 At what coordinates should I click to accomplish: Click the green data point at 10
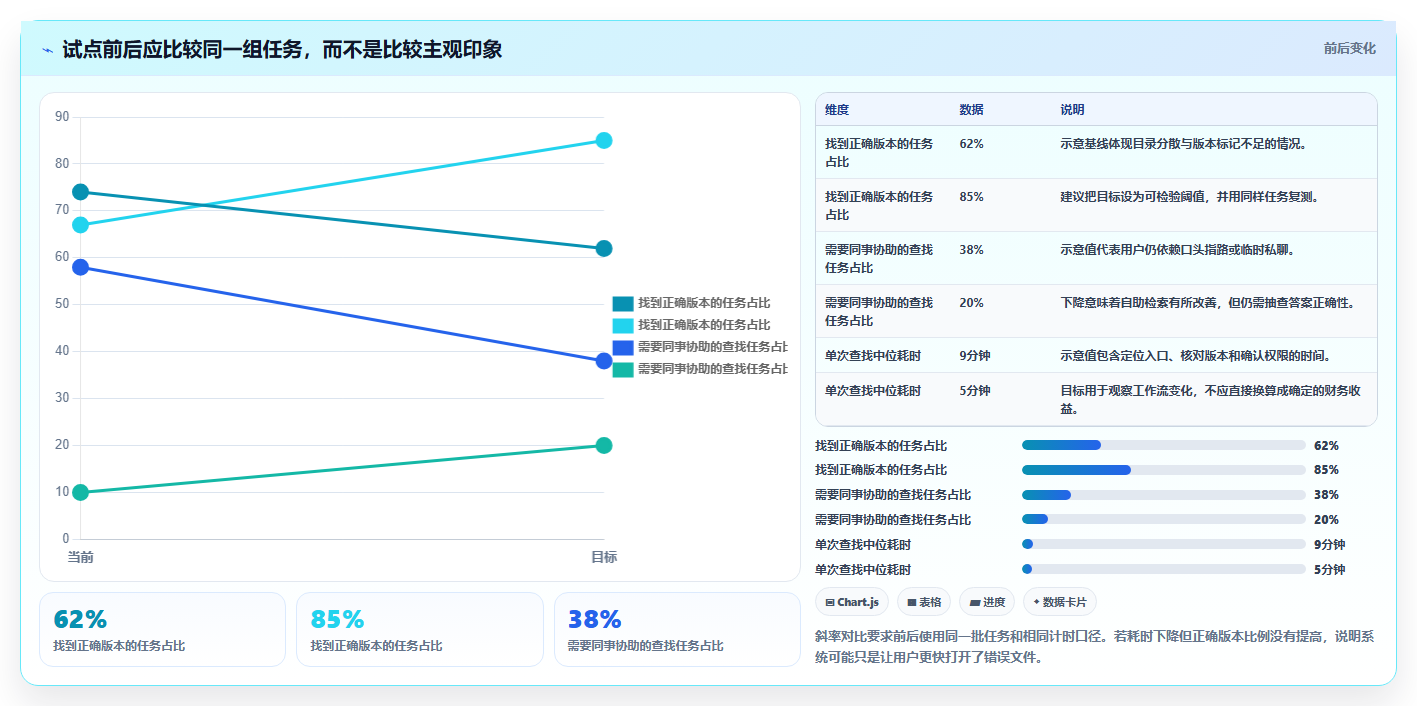(81, 492)
